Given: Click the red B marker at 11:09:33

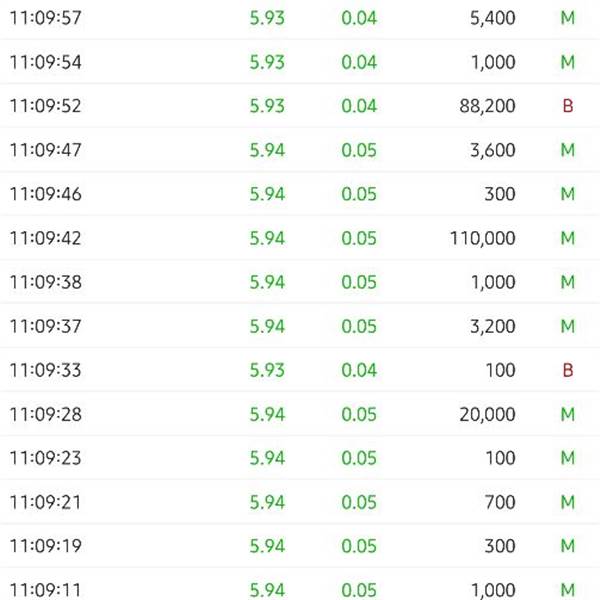Looking at the screenshot, I should [568, 370].
